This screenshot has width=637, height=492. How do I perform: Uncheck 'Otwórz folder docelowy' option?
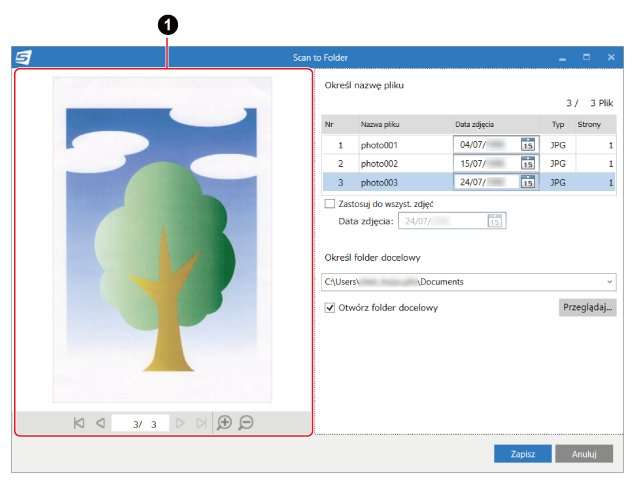(x=331, y=308)
